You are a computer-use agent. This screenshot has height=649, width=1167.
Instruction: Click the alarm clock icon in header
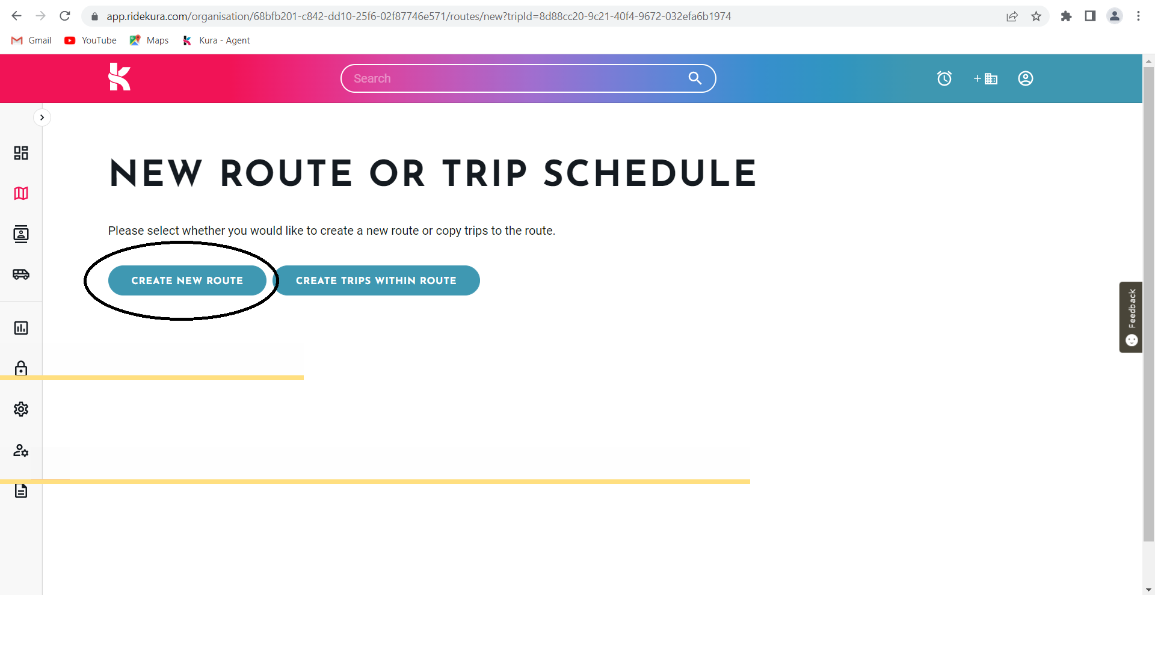pyautogui.click(x=944, y=78)
